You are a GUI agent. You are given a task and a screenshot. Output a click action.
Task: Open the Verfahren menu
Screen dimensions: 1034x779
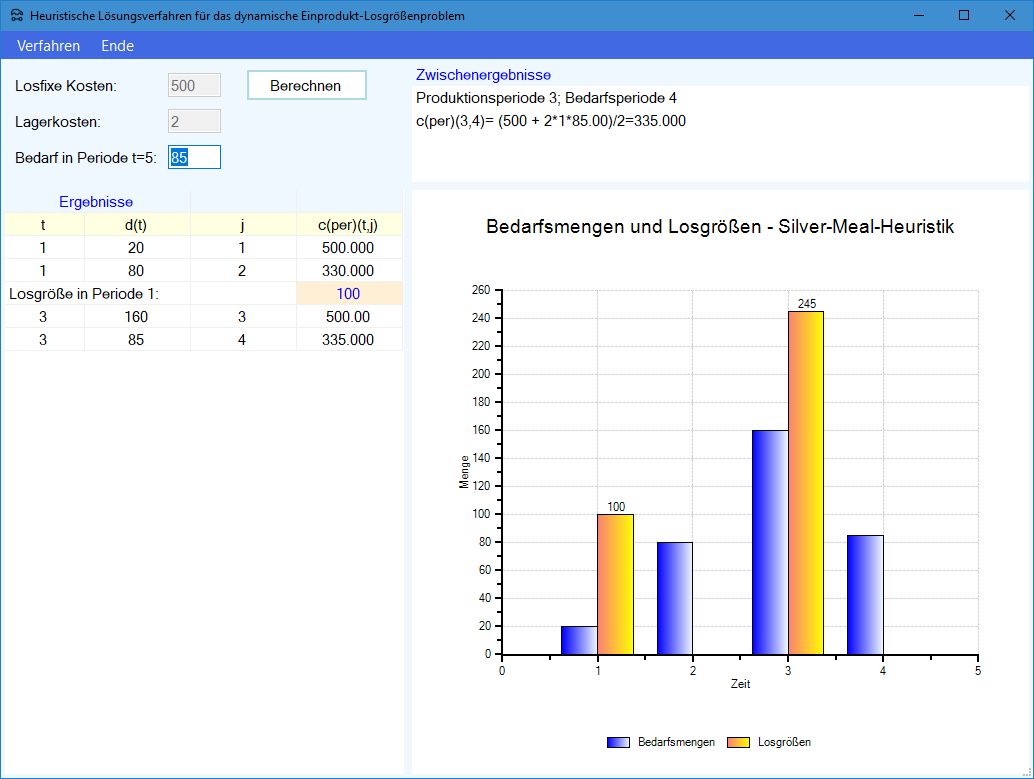pos(48,46)
